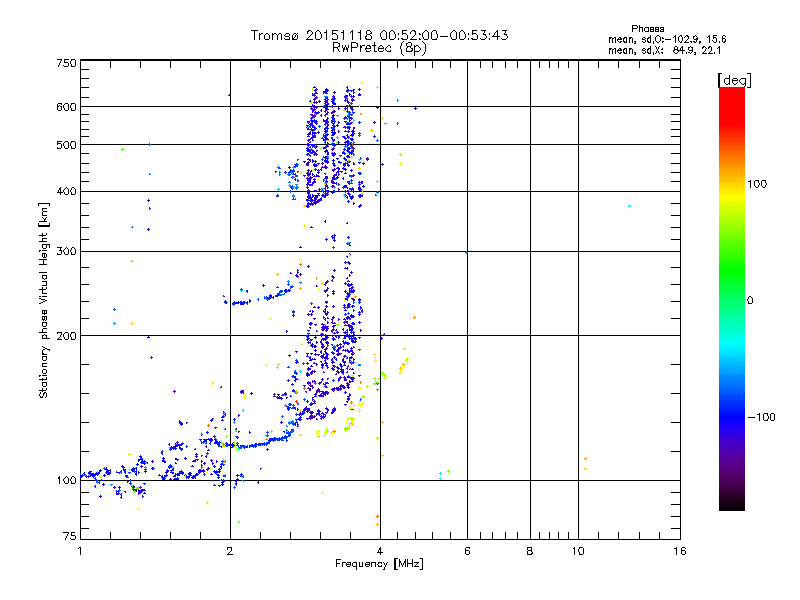Click the x-axis label 'Frequency [MHz]'

click(x=379, y=564)
